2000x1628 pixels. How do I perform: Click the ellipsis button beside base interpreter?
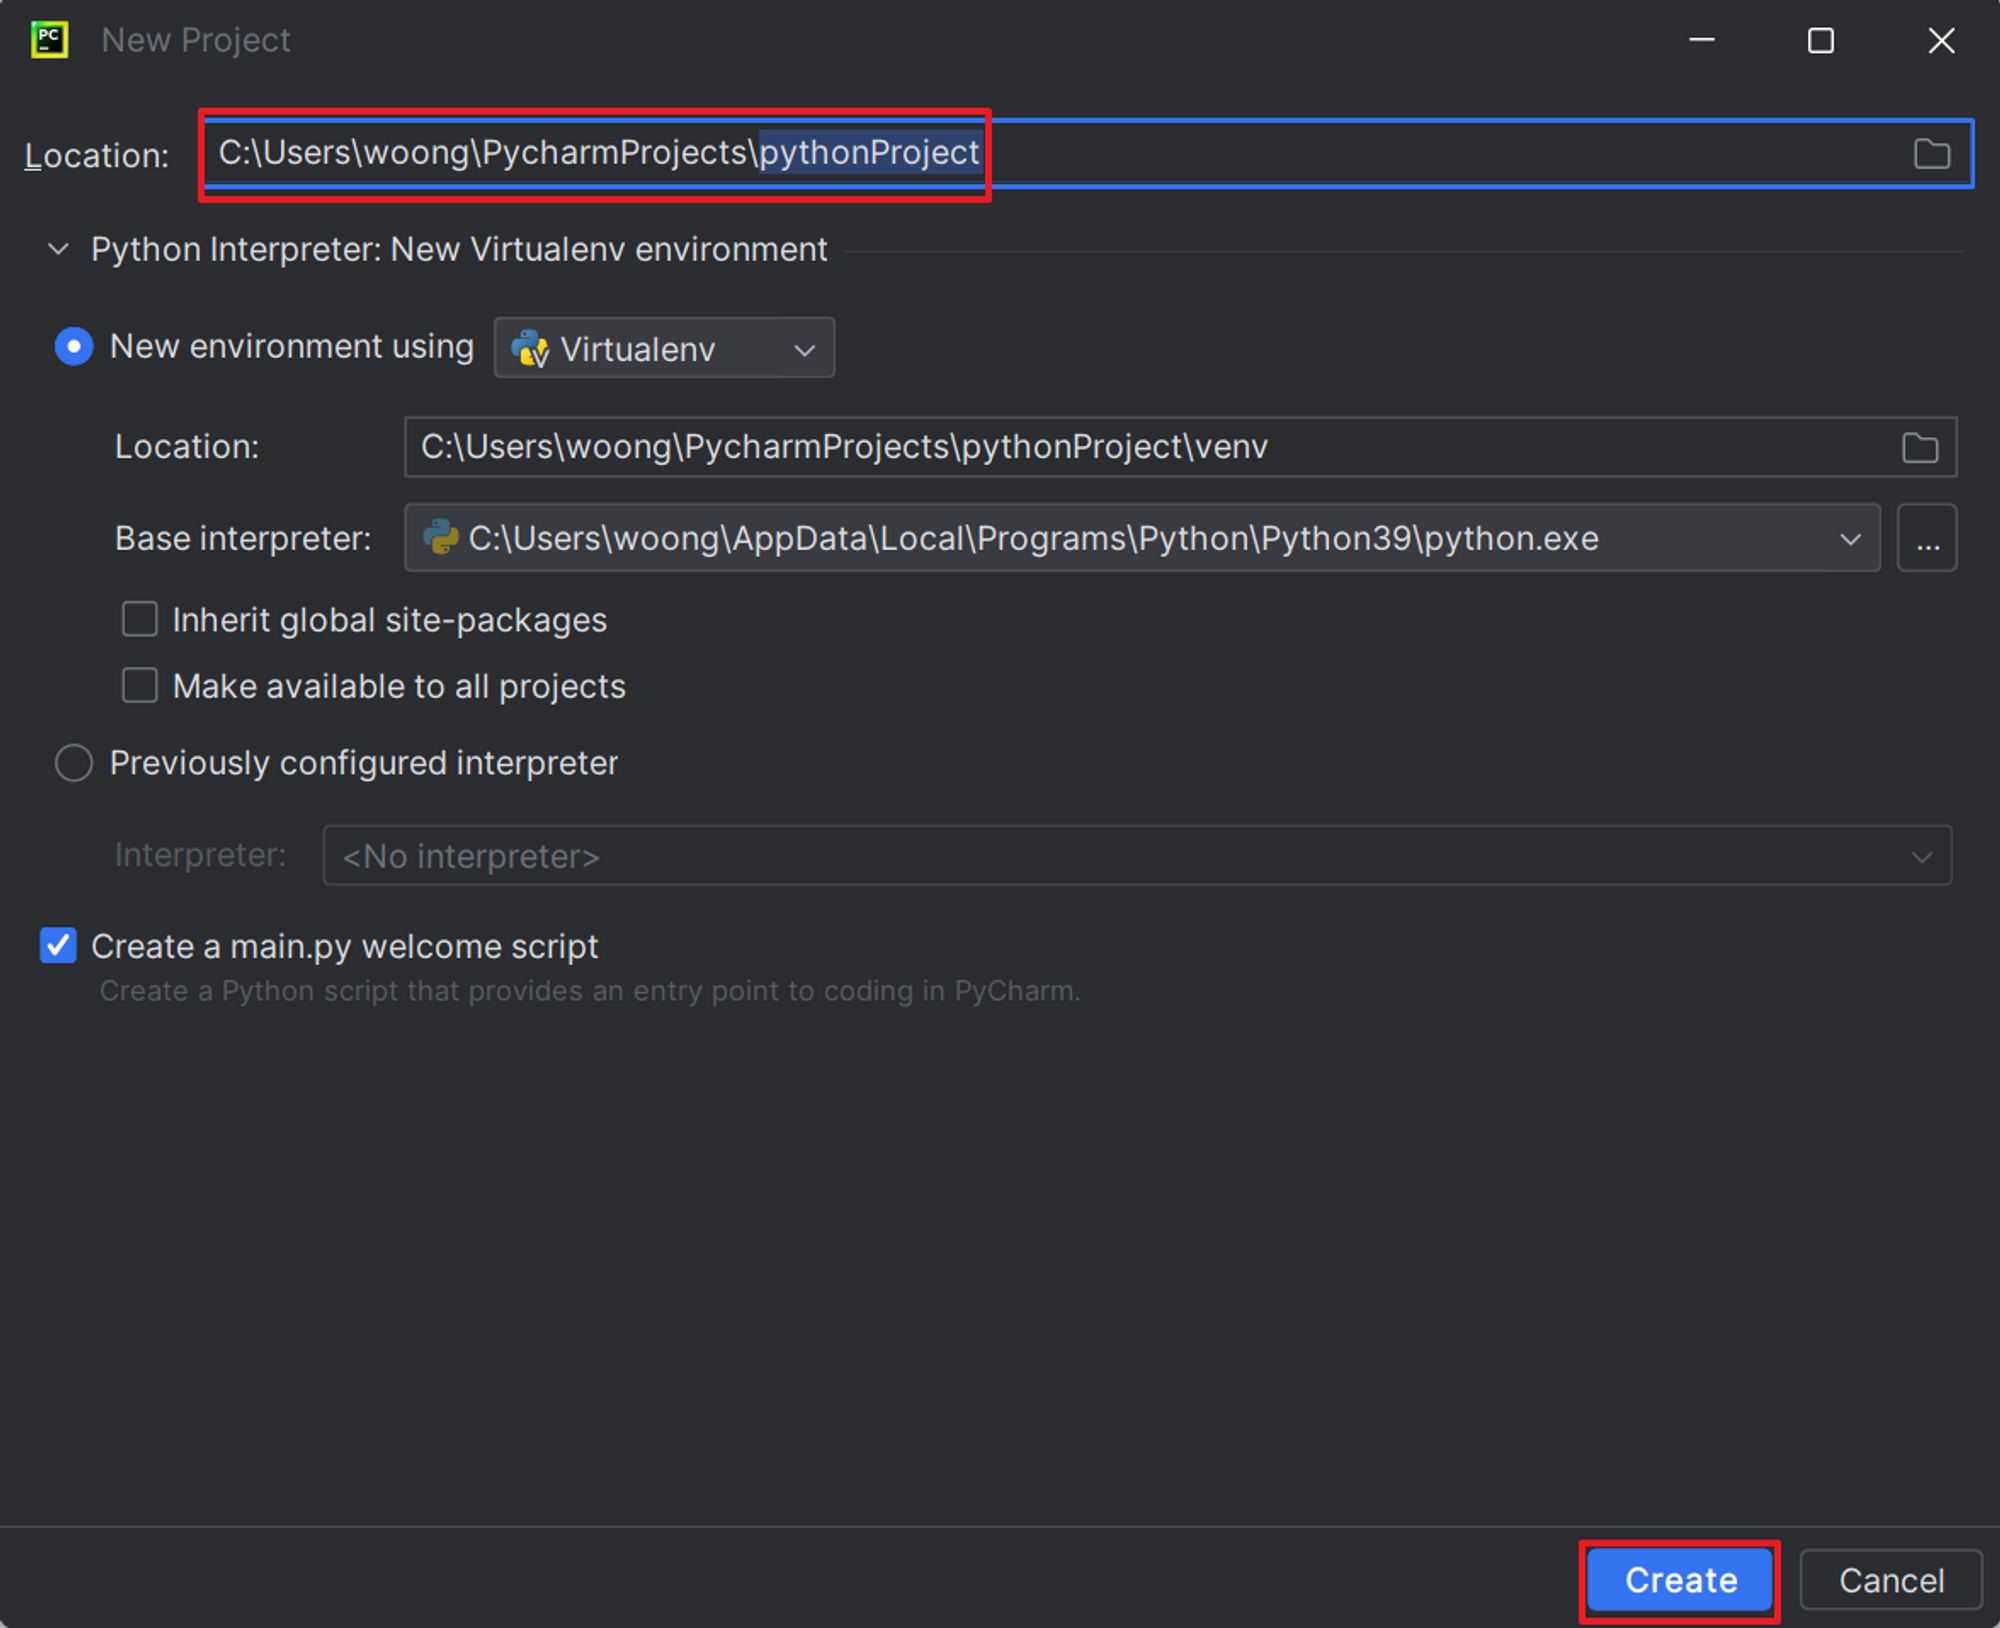[1927, 539]
